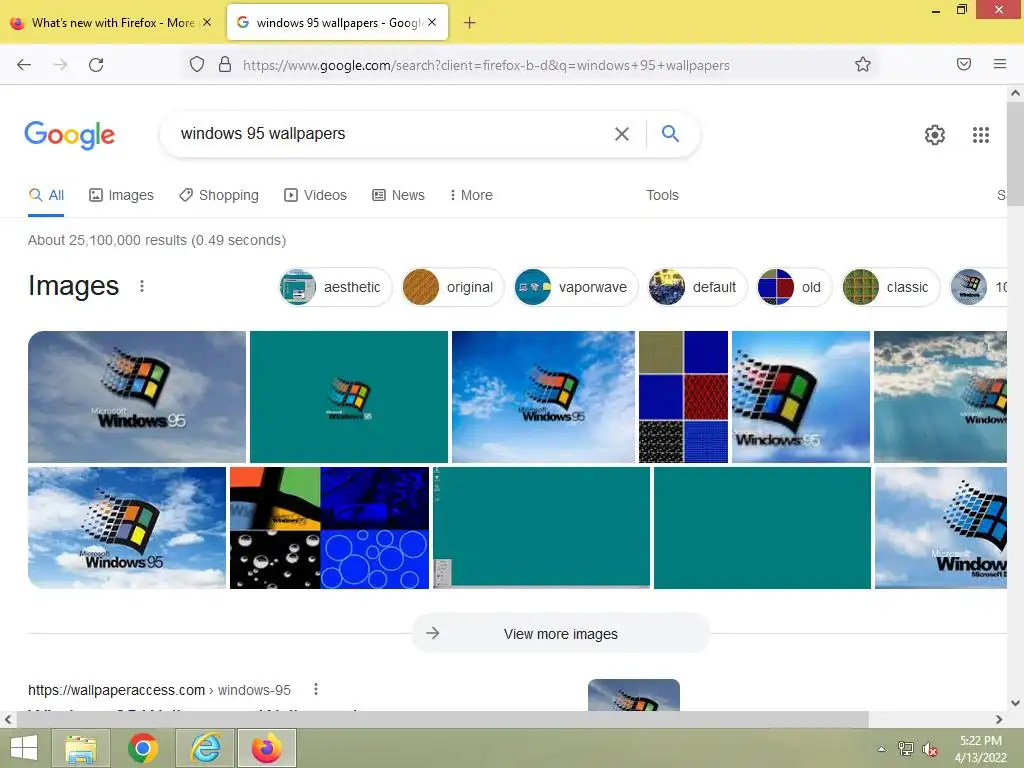Bookmark this page with star icon
Image resolution: width=1024 pixels, height=768 pixels.
863,65
